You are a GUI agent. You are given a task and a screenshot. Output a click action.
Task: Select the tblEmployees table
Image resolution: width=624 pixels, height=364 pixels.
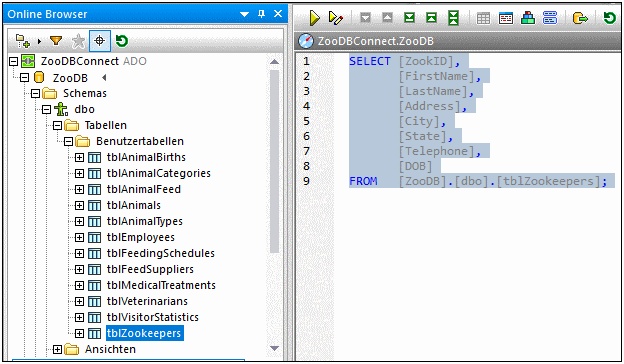coord(140,237)
